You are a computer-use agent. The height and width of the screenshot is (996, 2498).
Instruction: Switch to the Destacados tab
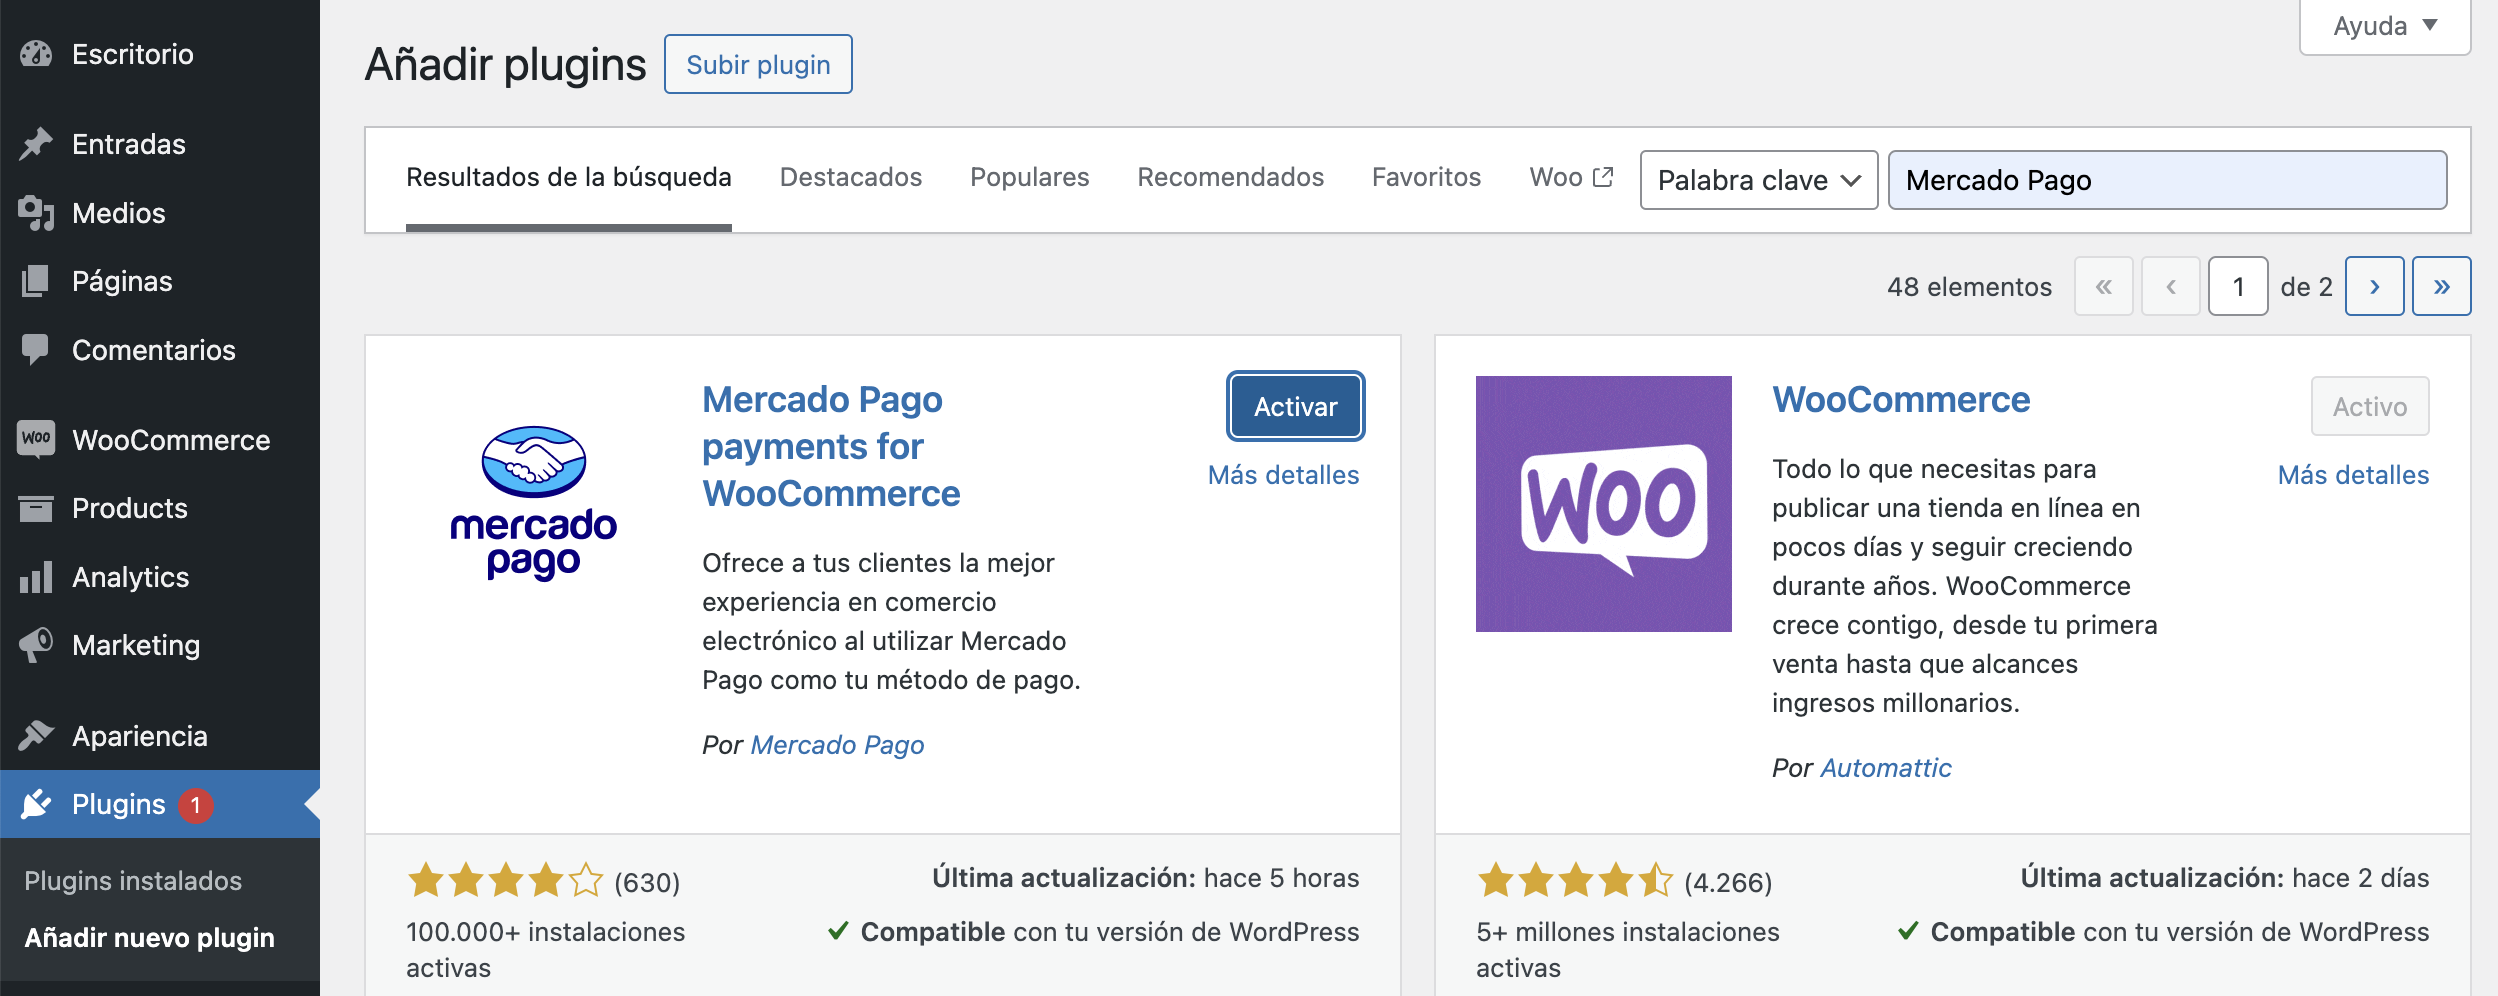pyautogui.click(x=851, y=177)
